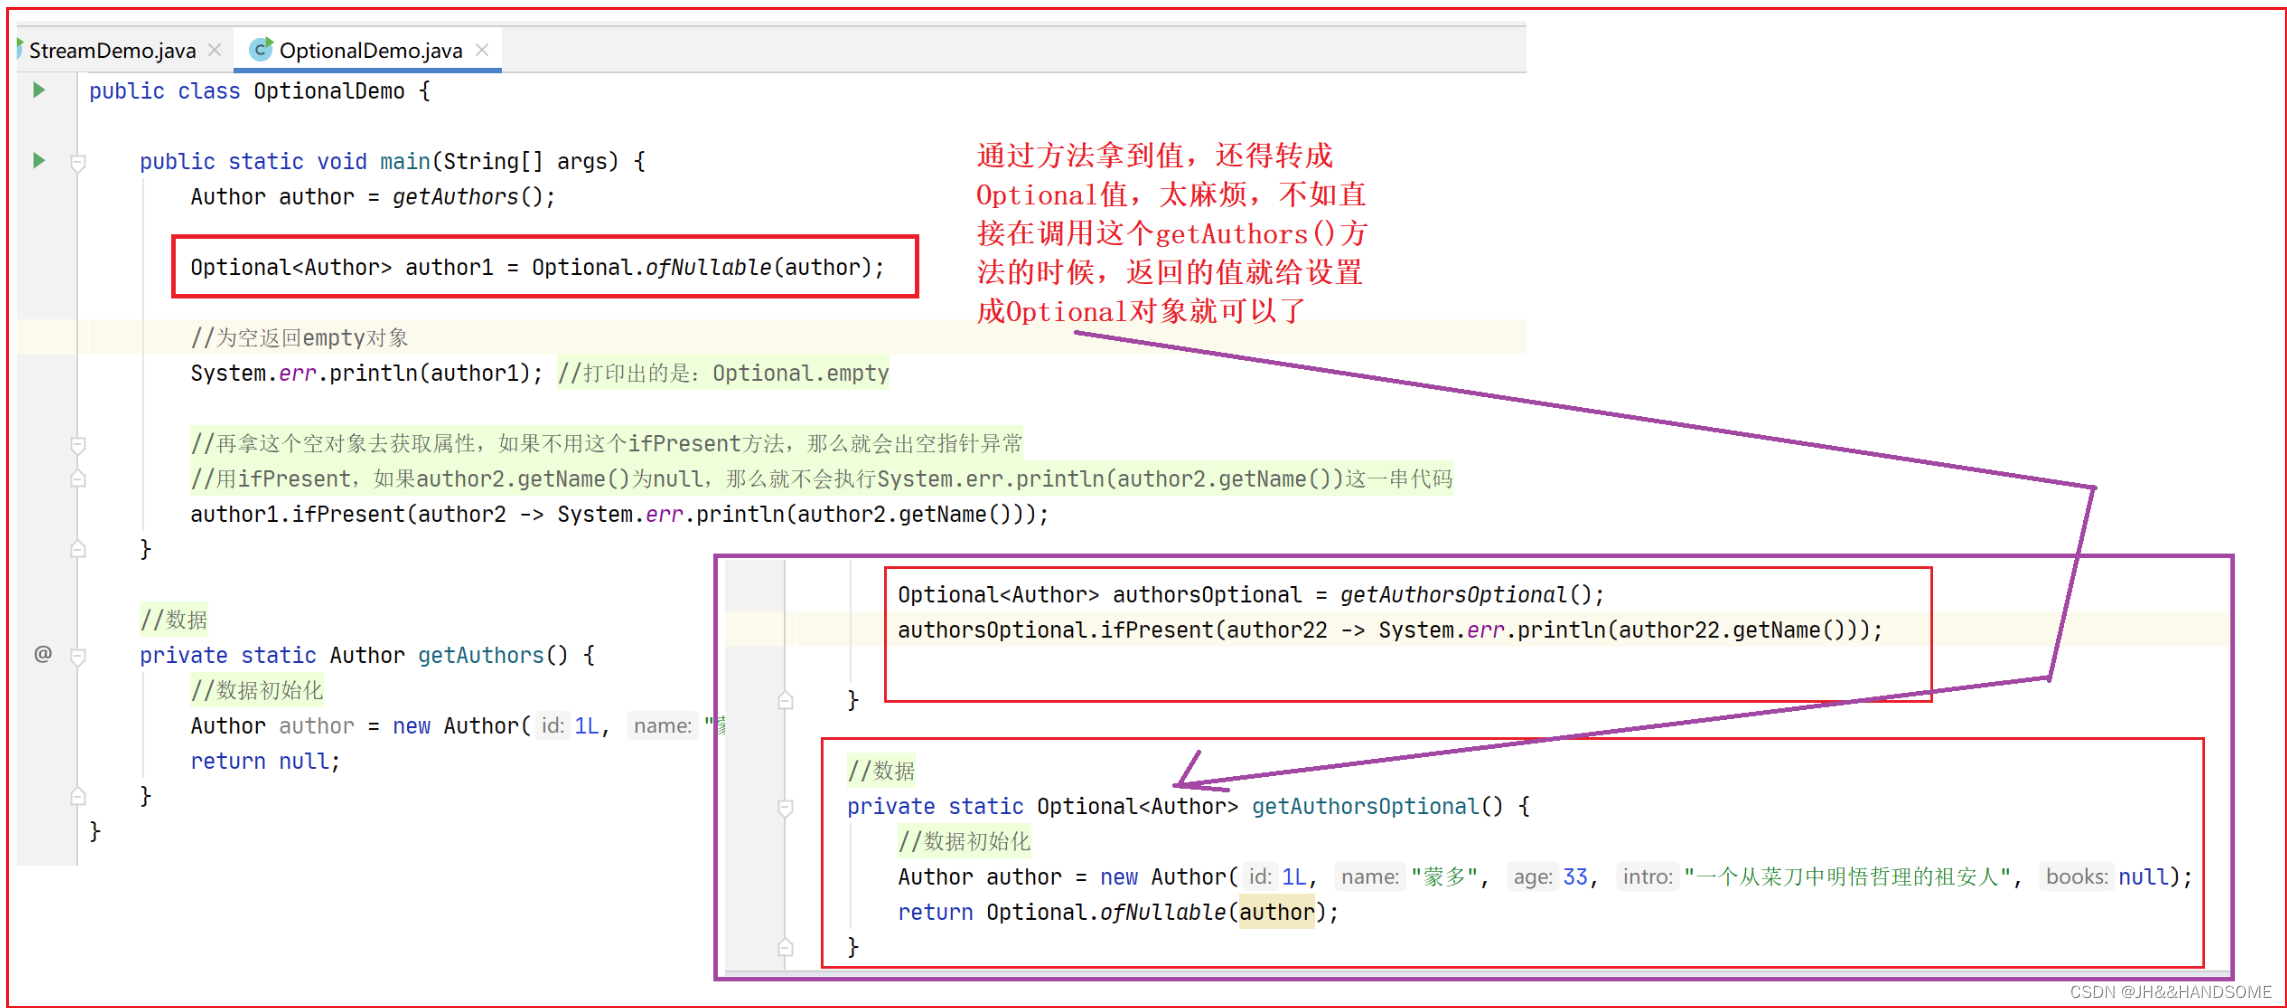Select the OptionalDemo.java tab
The image size is (2287, 1008).
click(x=368, y=50)
